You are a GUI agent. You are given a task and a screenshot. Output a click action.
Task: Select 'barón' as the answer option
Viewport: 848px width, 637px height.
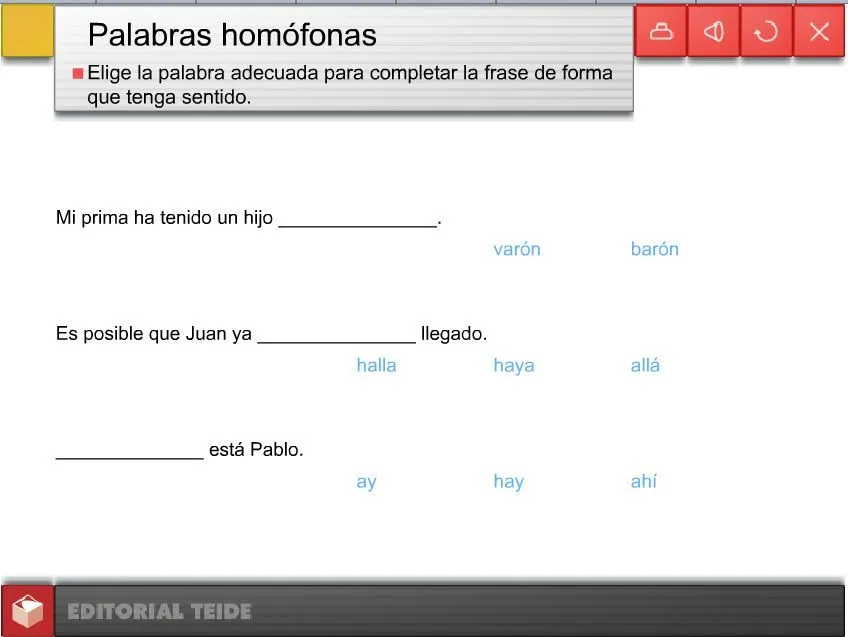pyautogui.click(x=655, y=249)
